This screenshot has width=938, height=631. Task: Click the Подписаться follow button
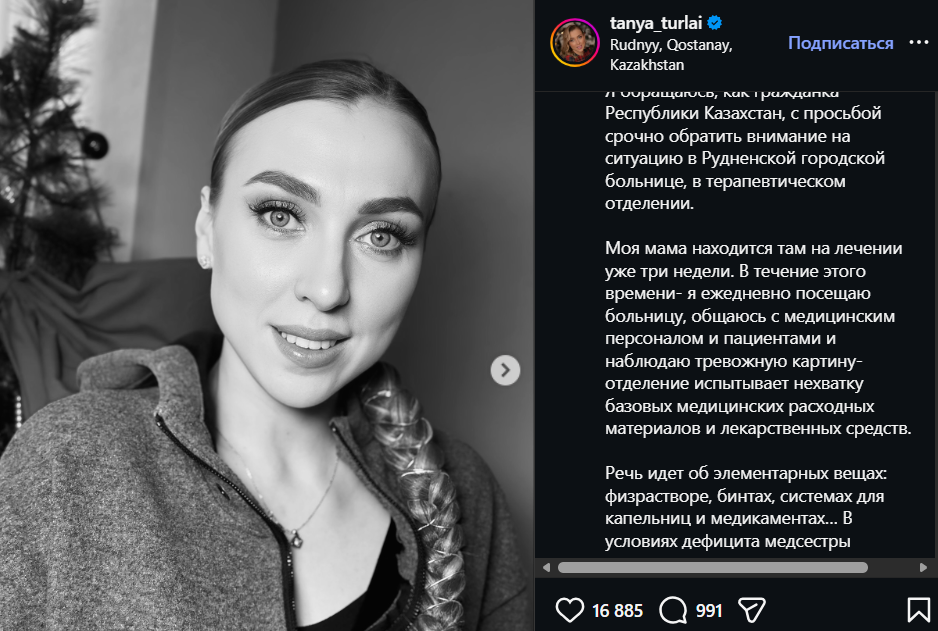(x=840, y=43)
